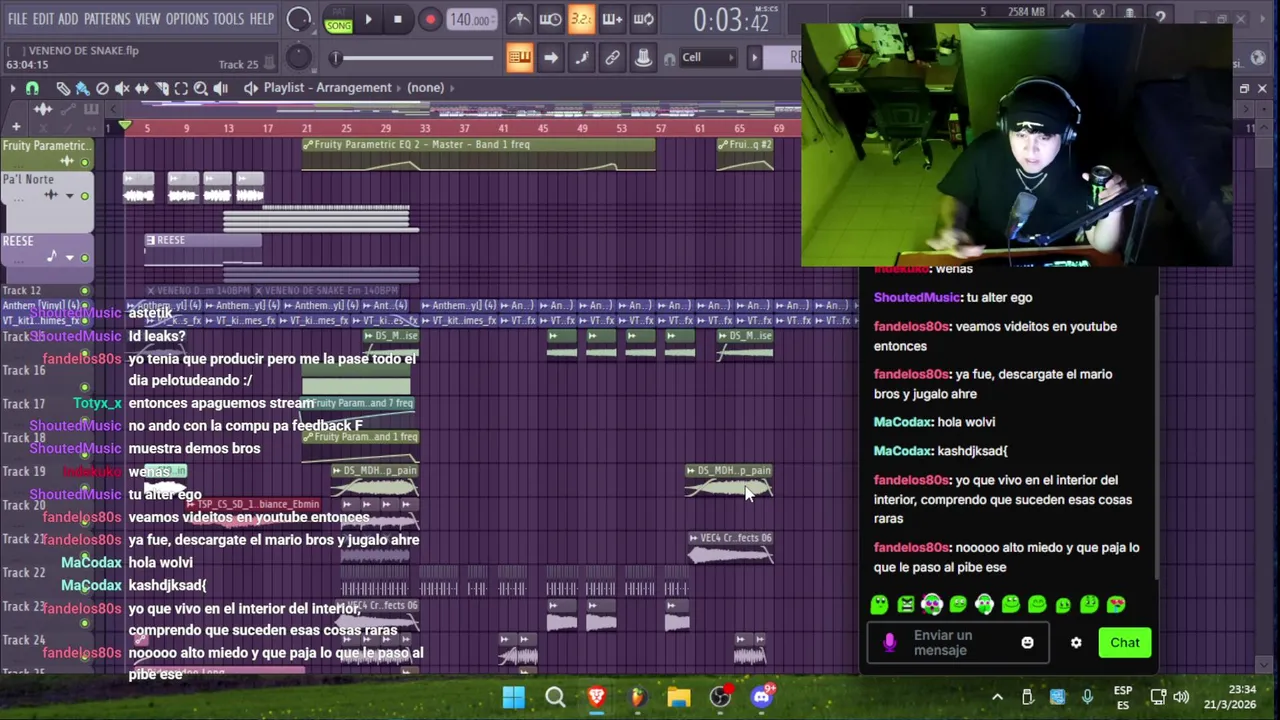Click the green Chat button
This screenshot has width=1280, height=720.
[x=1125, y=643]
